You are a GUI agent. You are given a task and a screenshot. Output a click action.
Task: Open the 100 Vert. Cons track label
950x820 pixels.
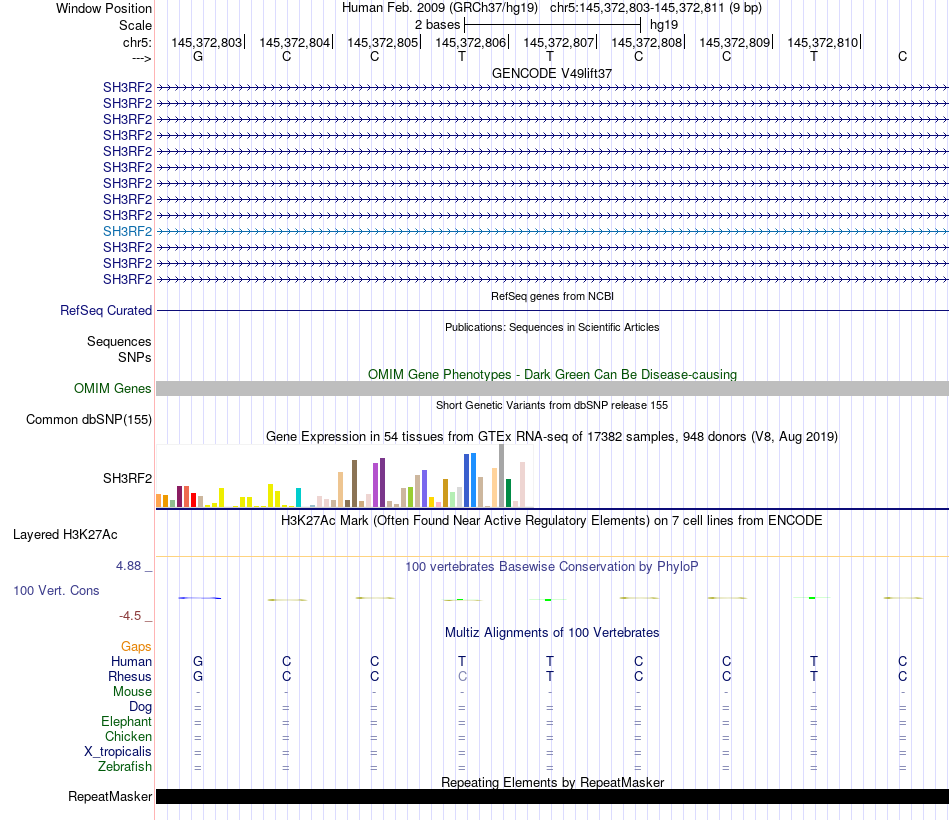click(x=56, y=590)
